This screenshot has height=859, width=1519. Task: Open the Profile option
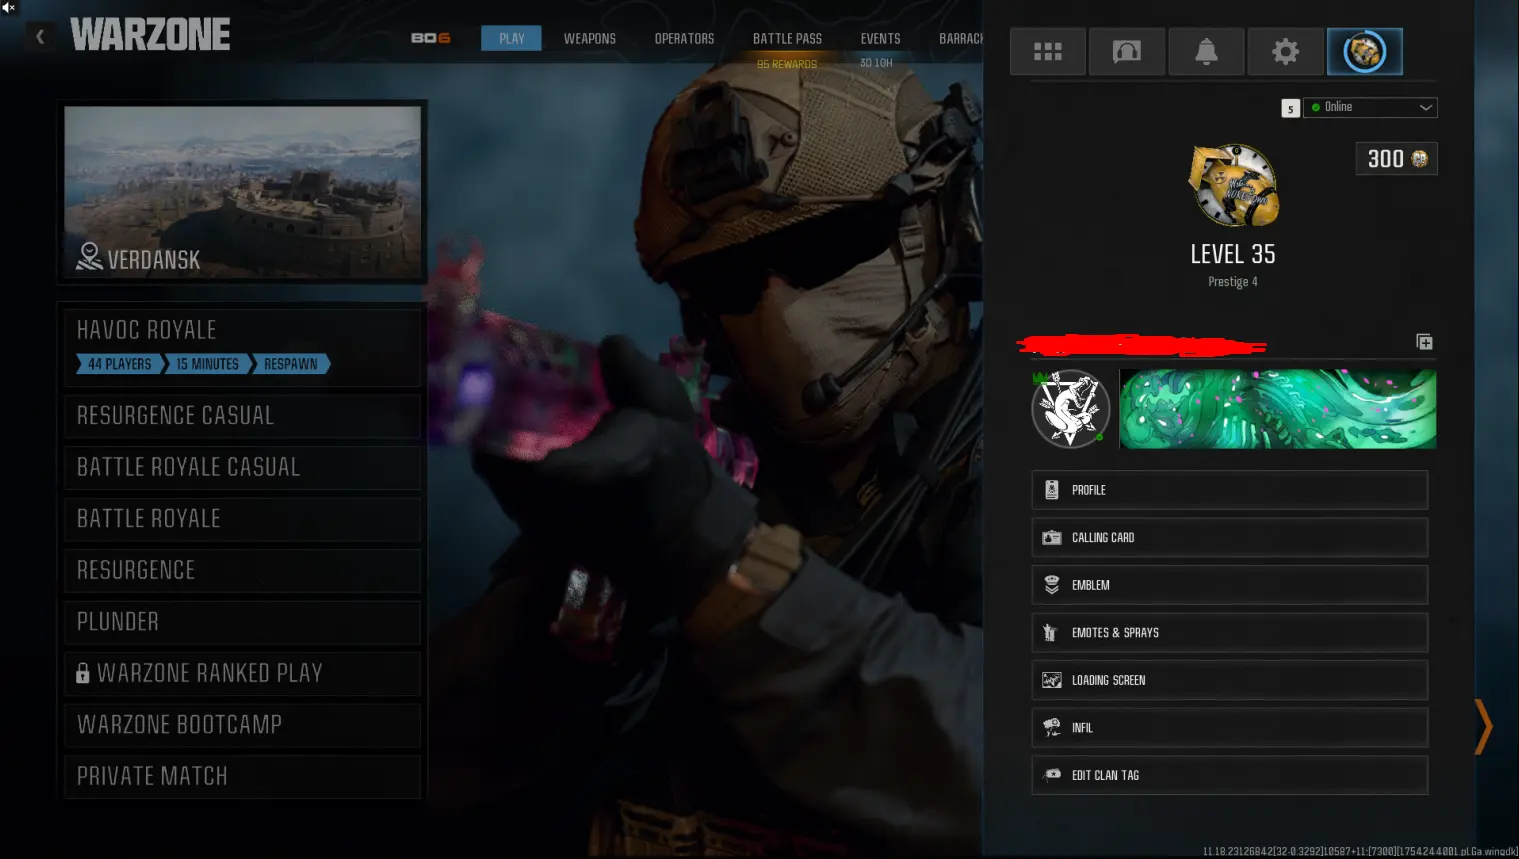pyautogui.click(x=1229, y=490)
